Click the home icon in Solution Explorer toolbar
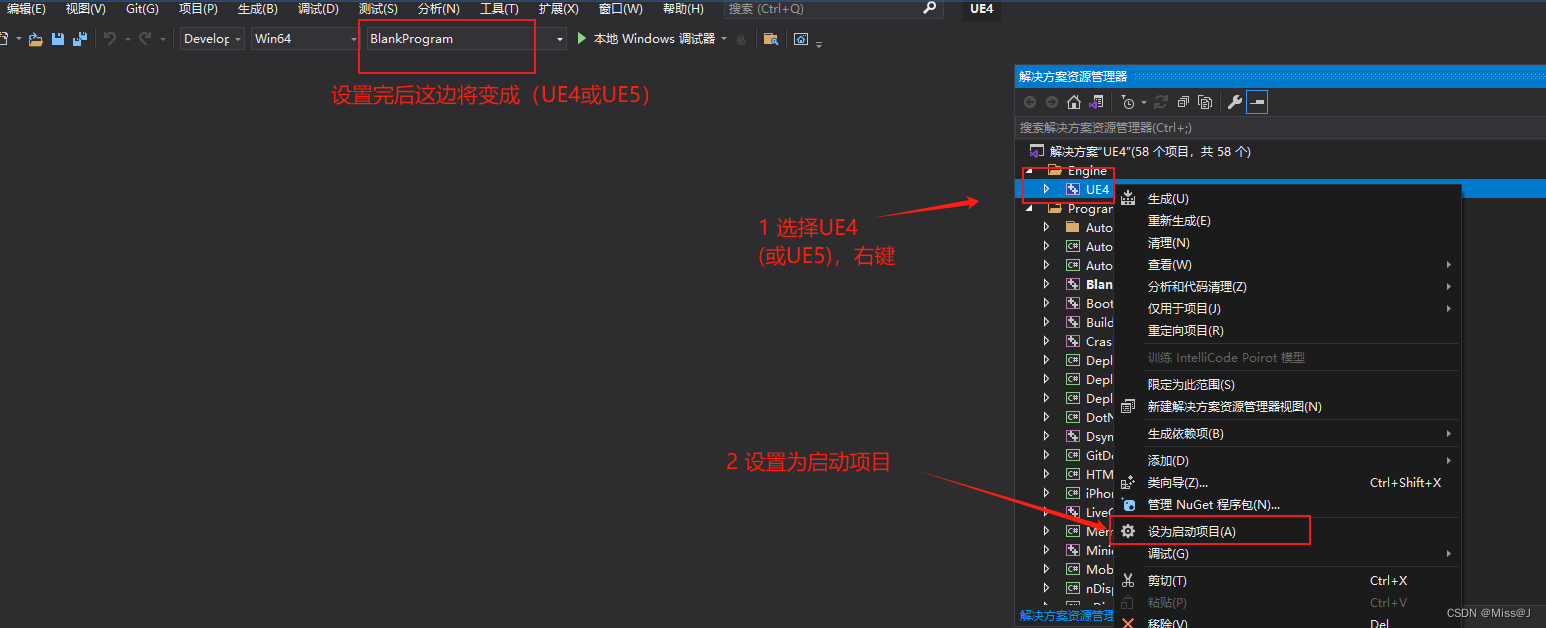1546x628 pixels. click(x=1072, y=101)
